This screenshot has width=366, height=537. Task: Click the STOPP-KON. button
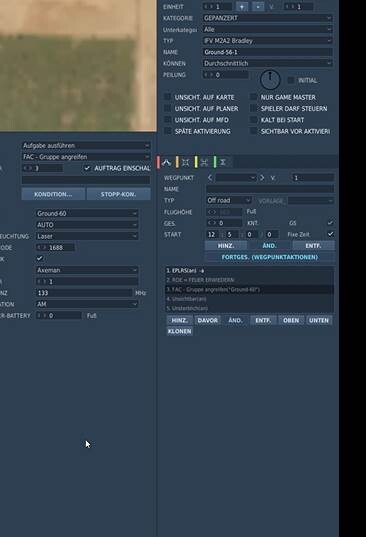[x=118, y=194]
